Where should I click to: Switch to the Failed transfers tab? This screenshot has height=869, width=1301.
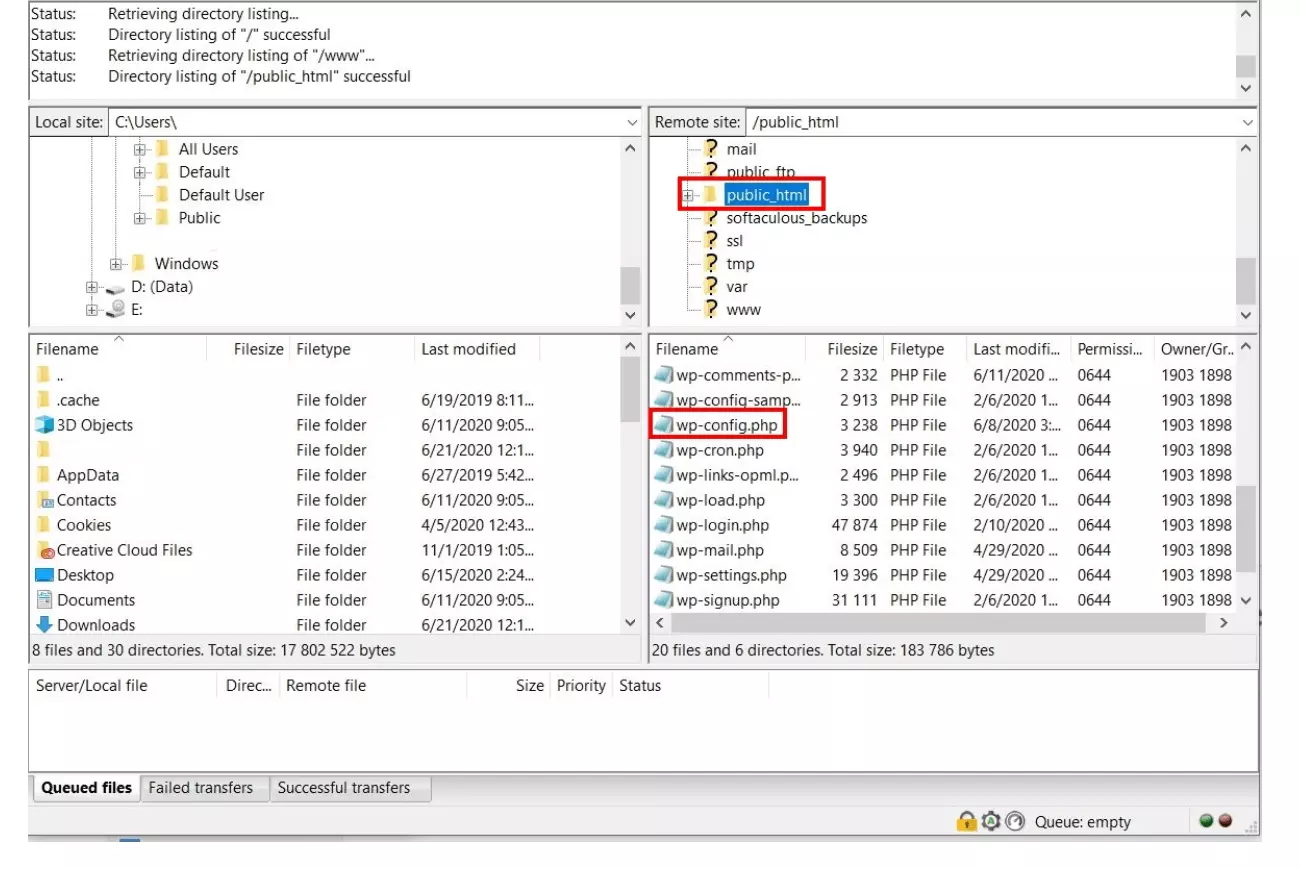[200, 788]
